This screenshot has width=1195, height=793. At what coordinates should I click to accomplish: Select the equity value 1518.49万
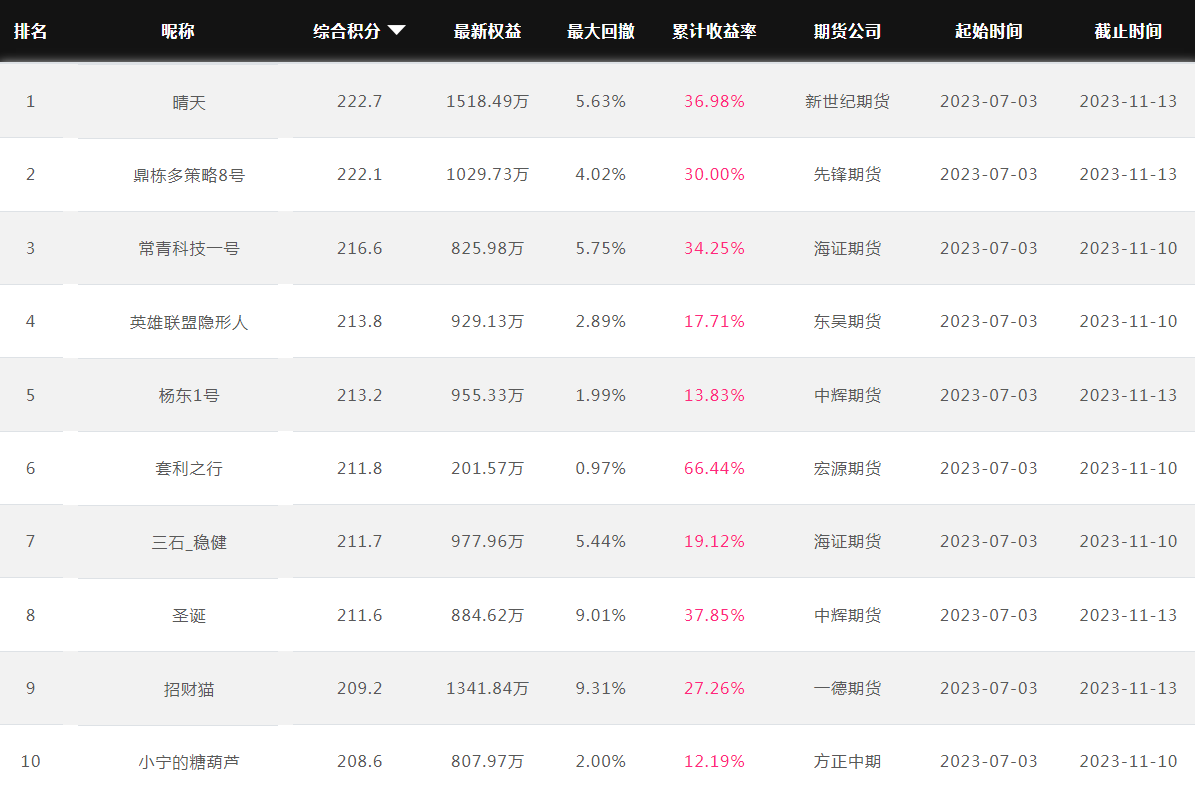click(488, 101)
